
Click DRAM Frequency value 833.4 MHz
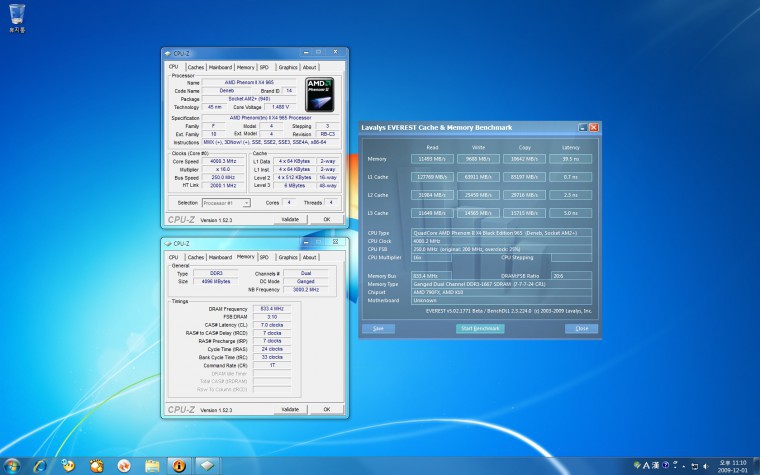click(272, 309)
